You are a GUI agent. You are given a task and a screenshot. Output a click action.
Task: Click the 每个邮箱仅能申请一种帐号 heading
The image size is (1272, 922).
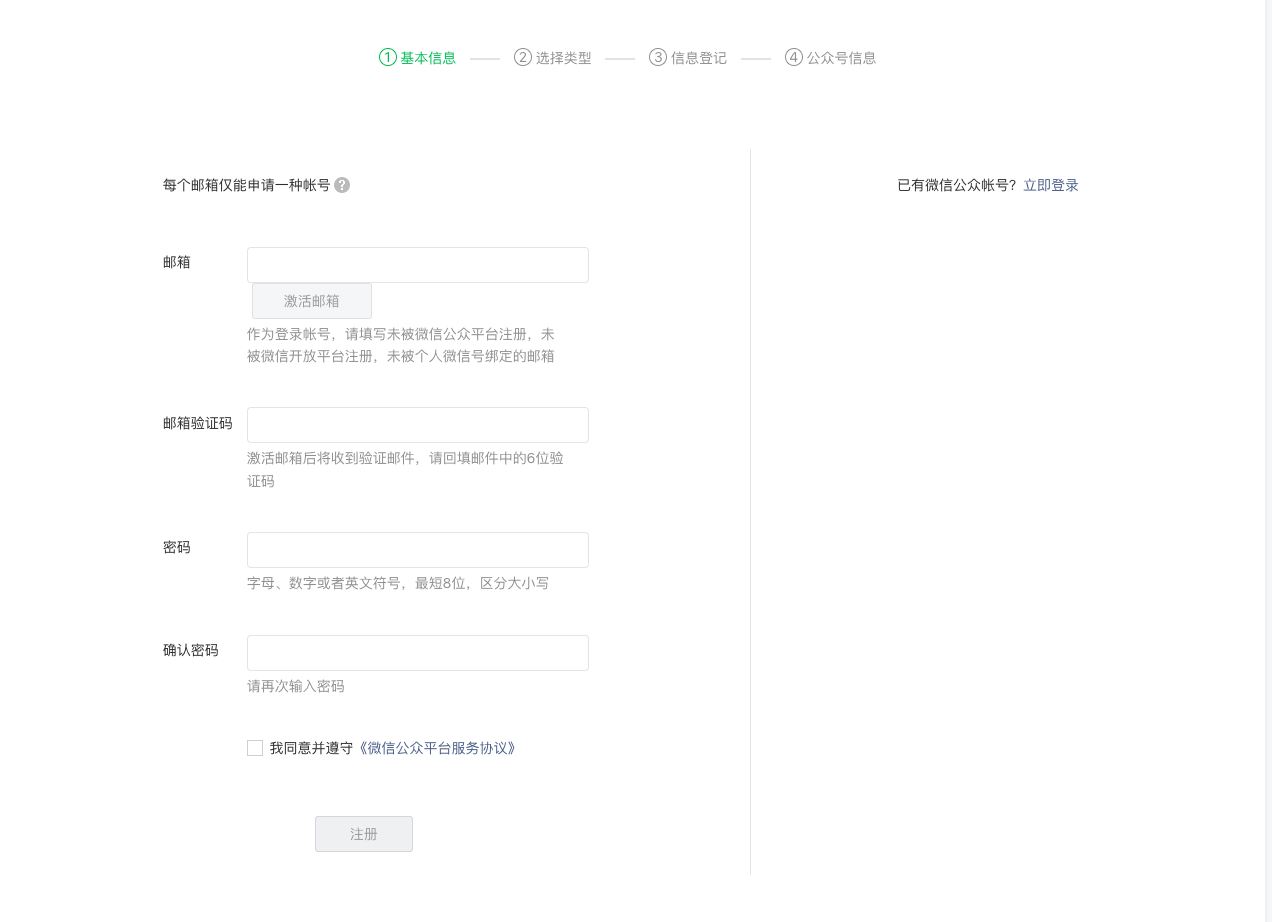point(248,185)
